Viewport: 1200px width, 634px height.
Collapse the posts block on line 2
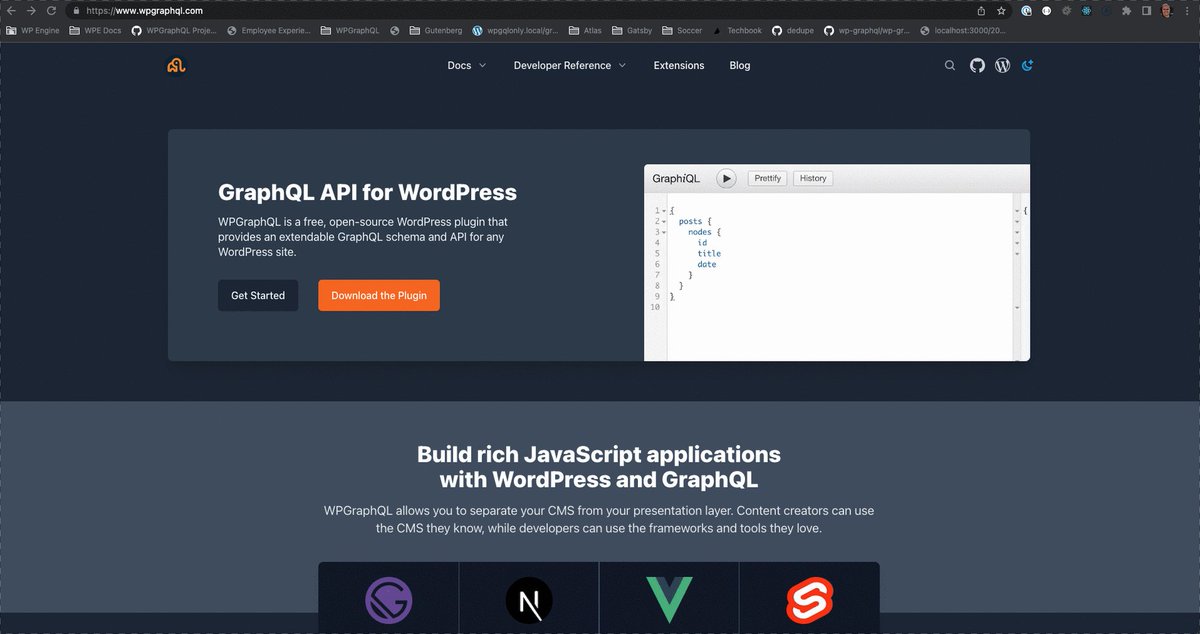(x=663, y=222)
